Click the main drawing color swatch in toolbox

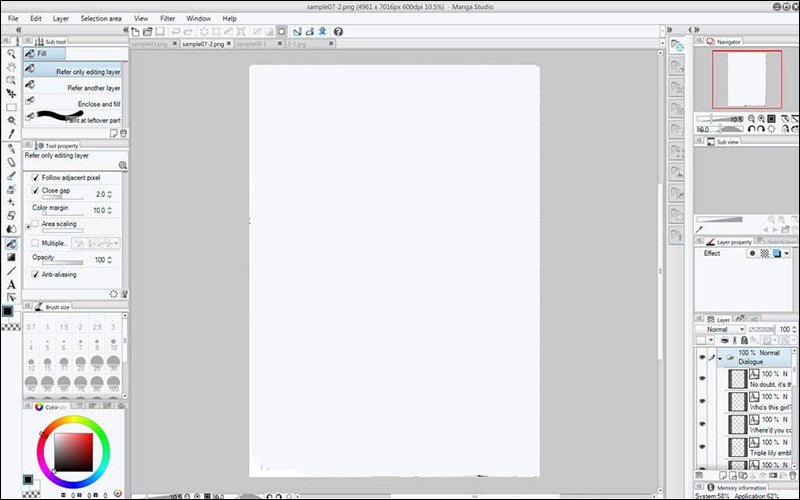pos(8,311)
